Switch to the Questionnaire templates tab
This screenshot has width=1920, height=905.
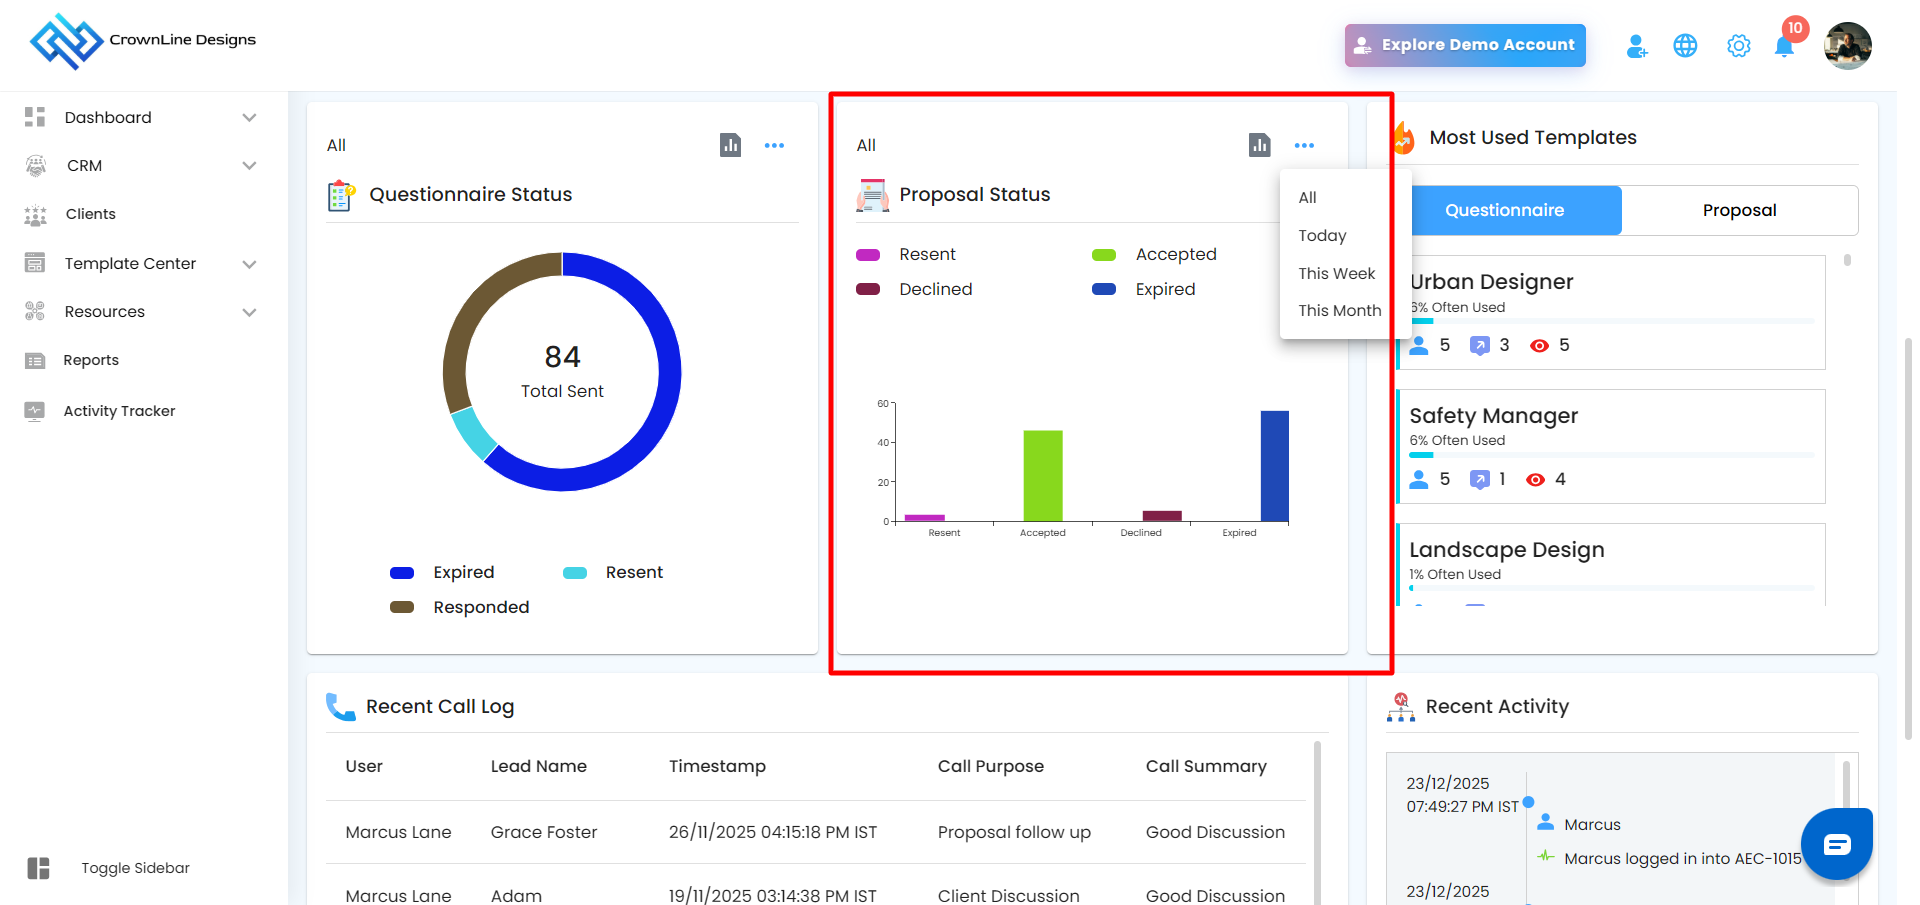click(x=1505, y=210)
